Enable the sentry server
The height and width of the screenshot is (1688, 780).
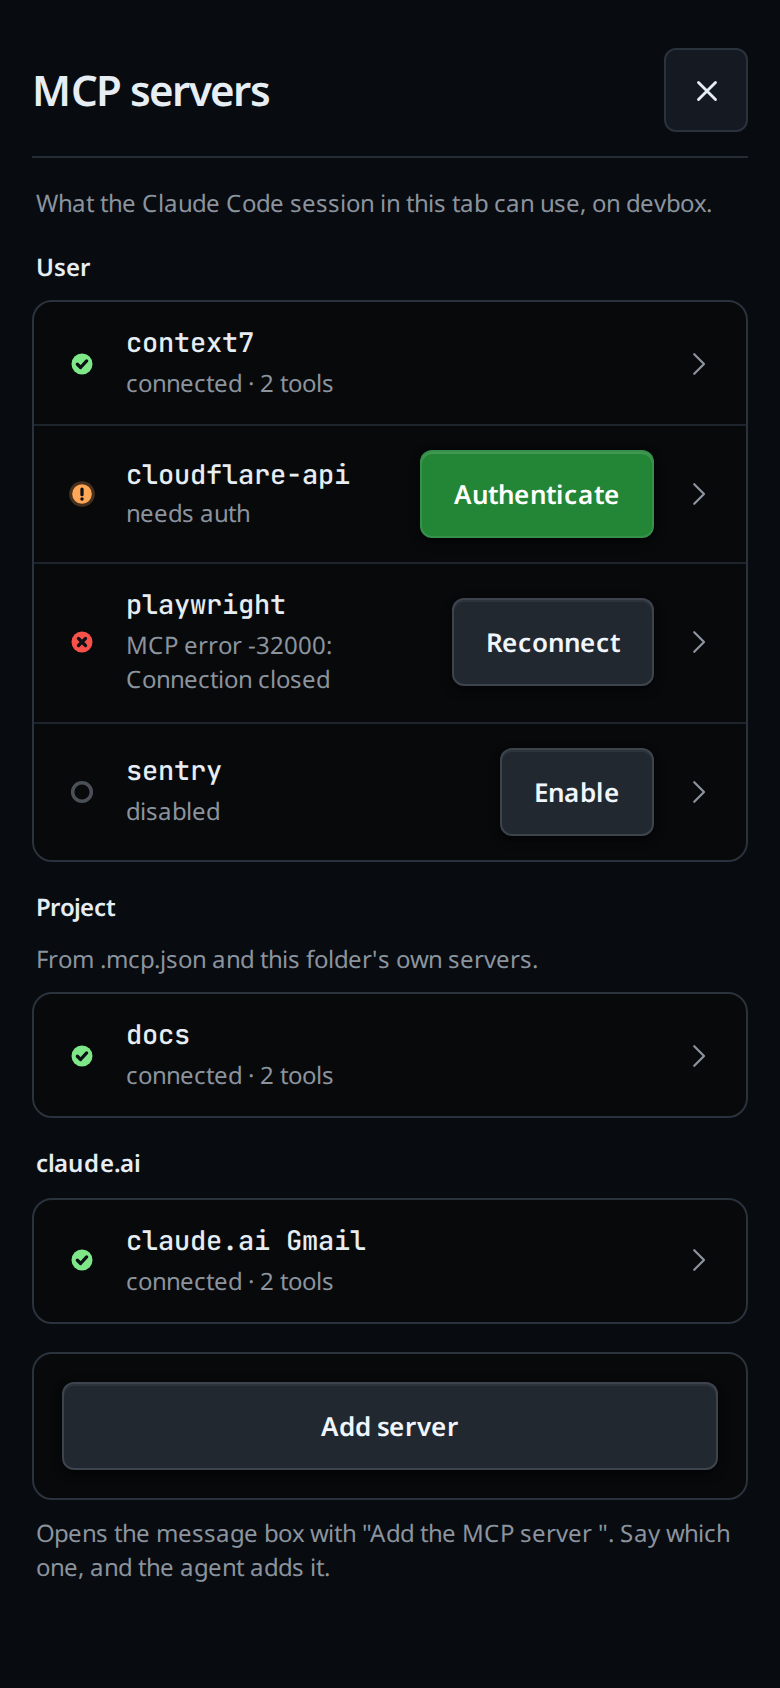pyautogui.click(x=577, y=792)
